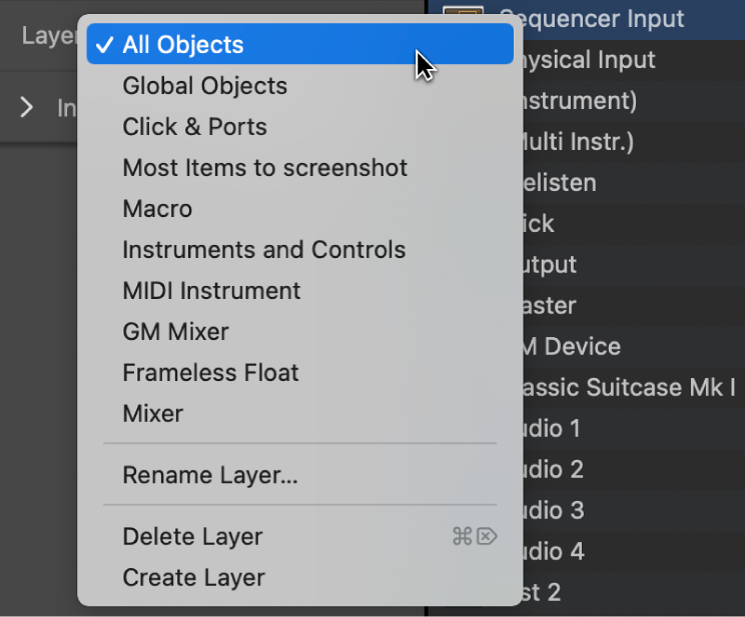745x617 pixels.
Task: Click Create Layer in the menu
Action: coord(193,578)
